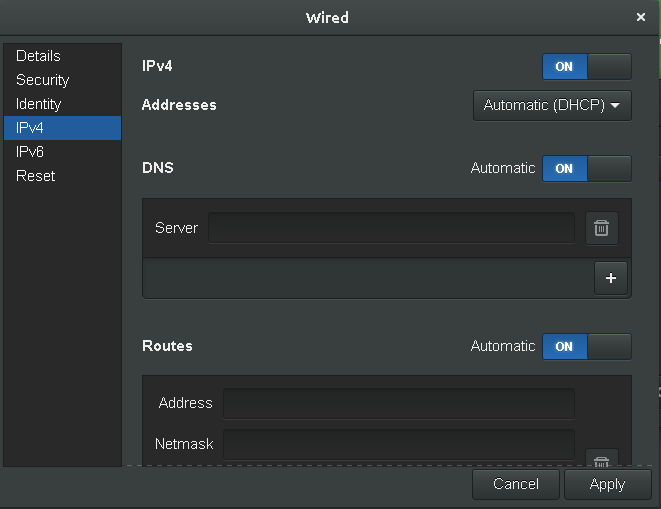Screen dimensions: 661x509
Task: Open the Details section
Action: pos(38,56)
